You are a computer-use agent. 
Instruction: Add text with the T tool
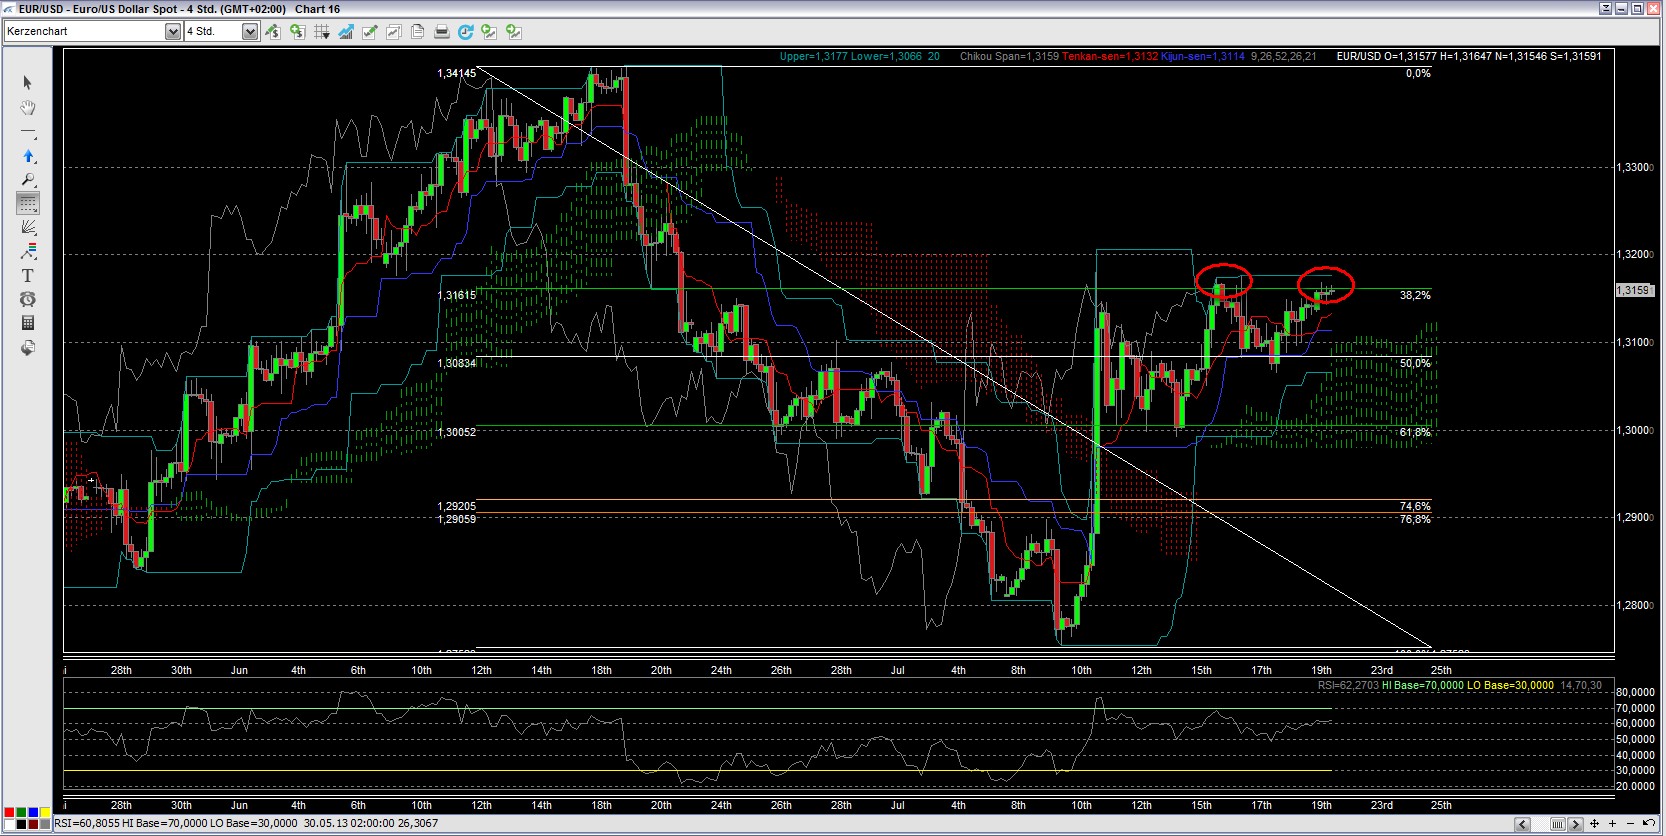point(28,275)
